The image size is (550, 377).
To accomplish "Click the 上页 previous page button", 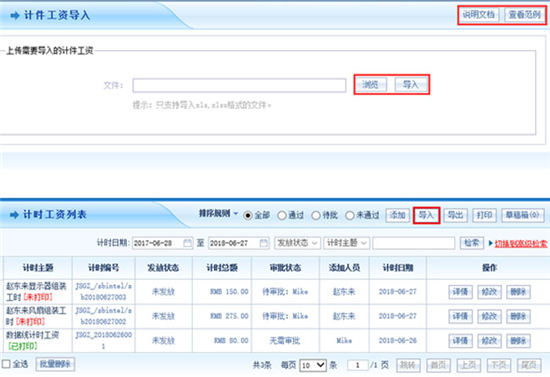I will click(x=468, y=365).
